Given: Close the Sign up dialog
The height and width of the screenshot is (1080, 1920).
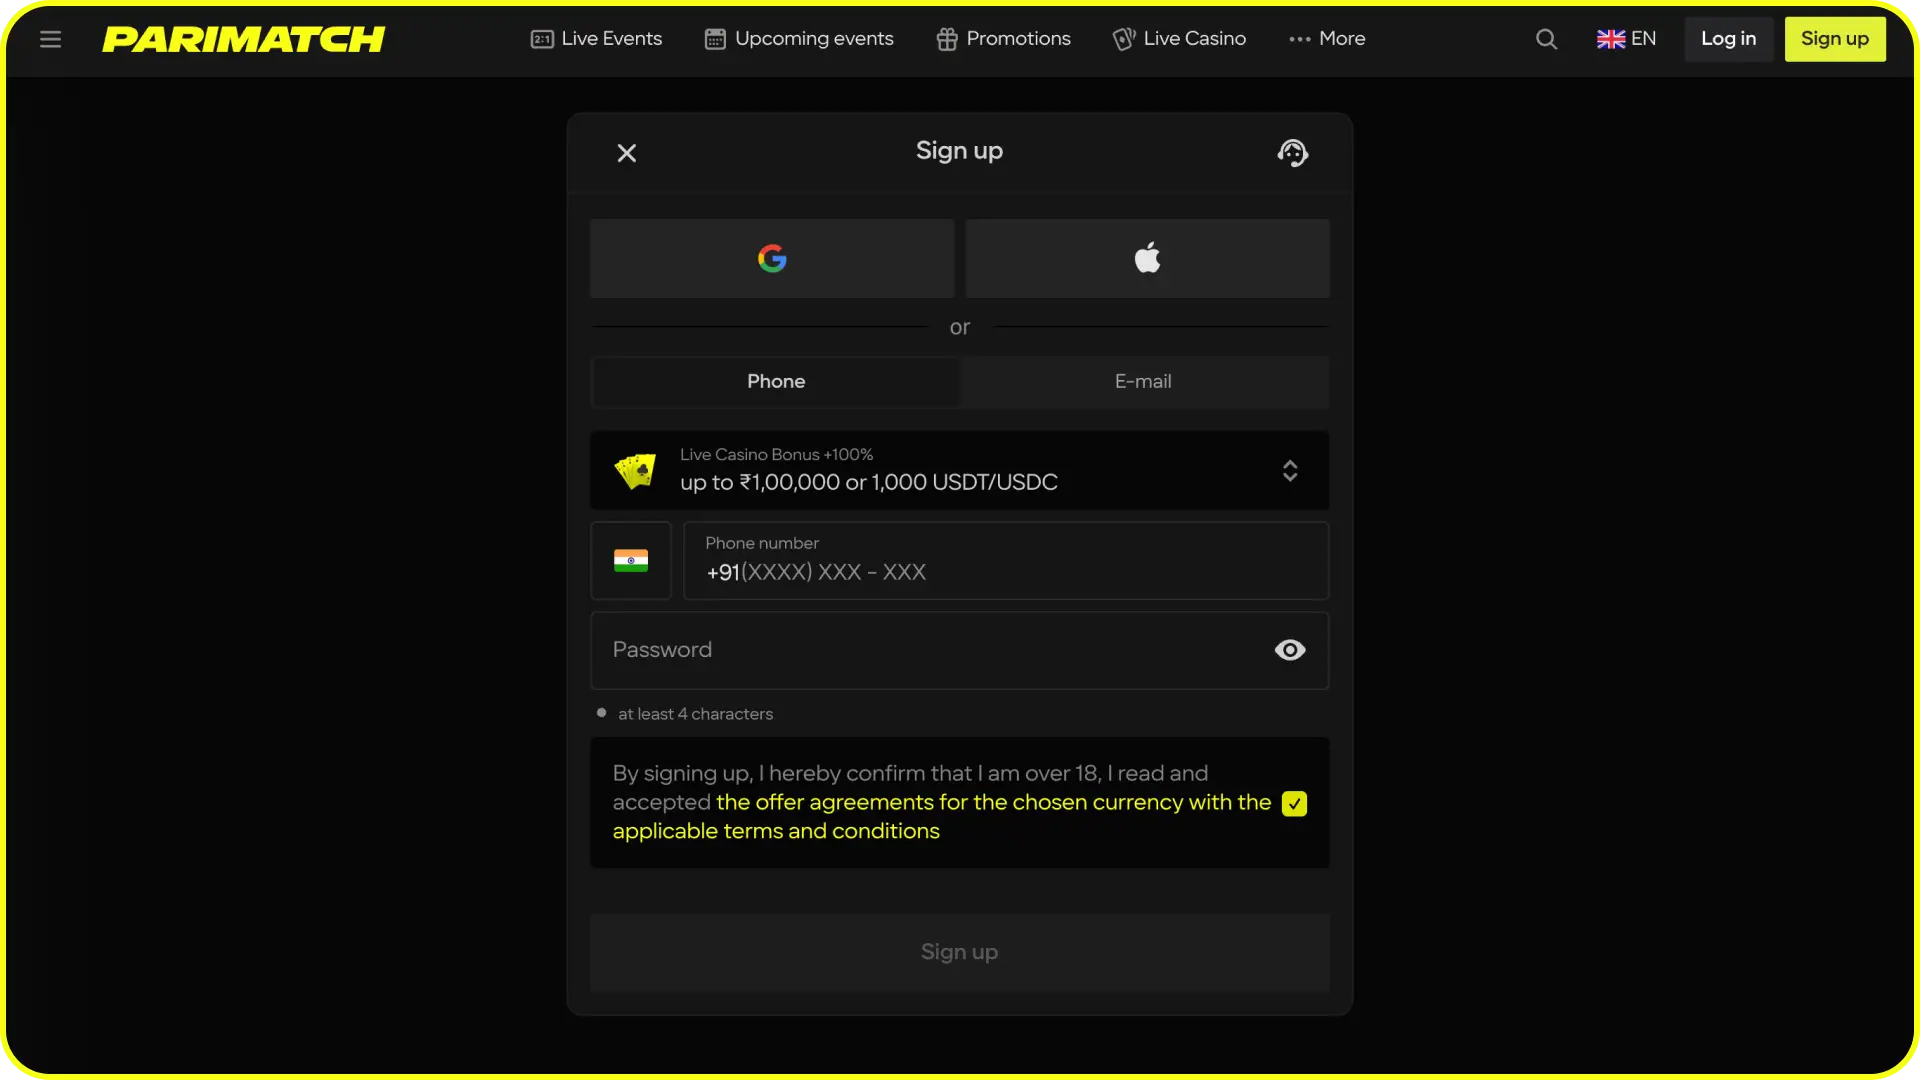Looking at the screenshot, I should (627, 153).
